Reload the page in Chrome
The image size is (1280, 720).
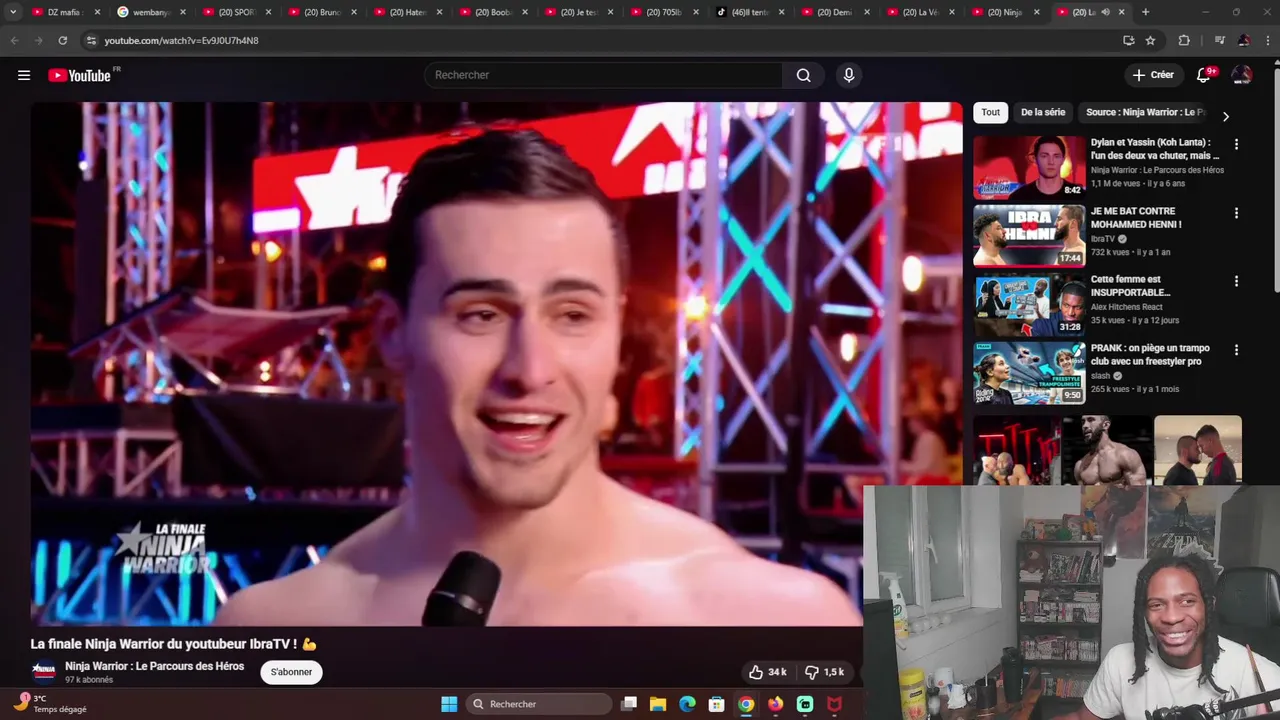[x=62, y=40]
